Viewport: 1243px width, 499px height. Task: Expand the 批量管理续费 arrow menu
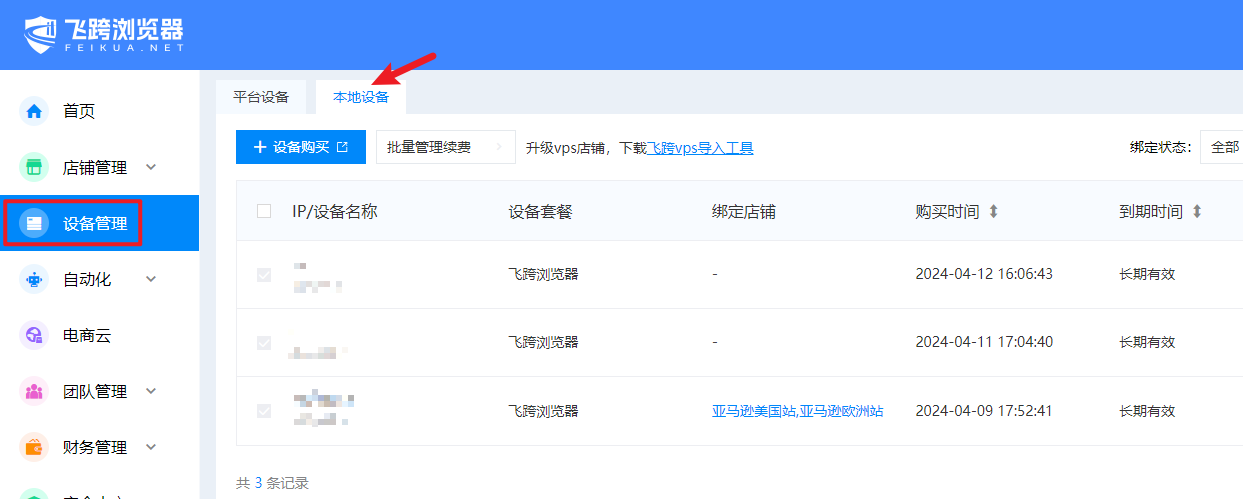coord(498,147)
